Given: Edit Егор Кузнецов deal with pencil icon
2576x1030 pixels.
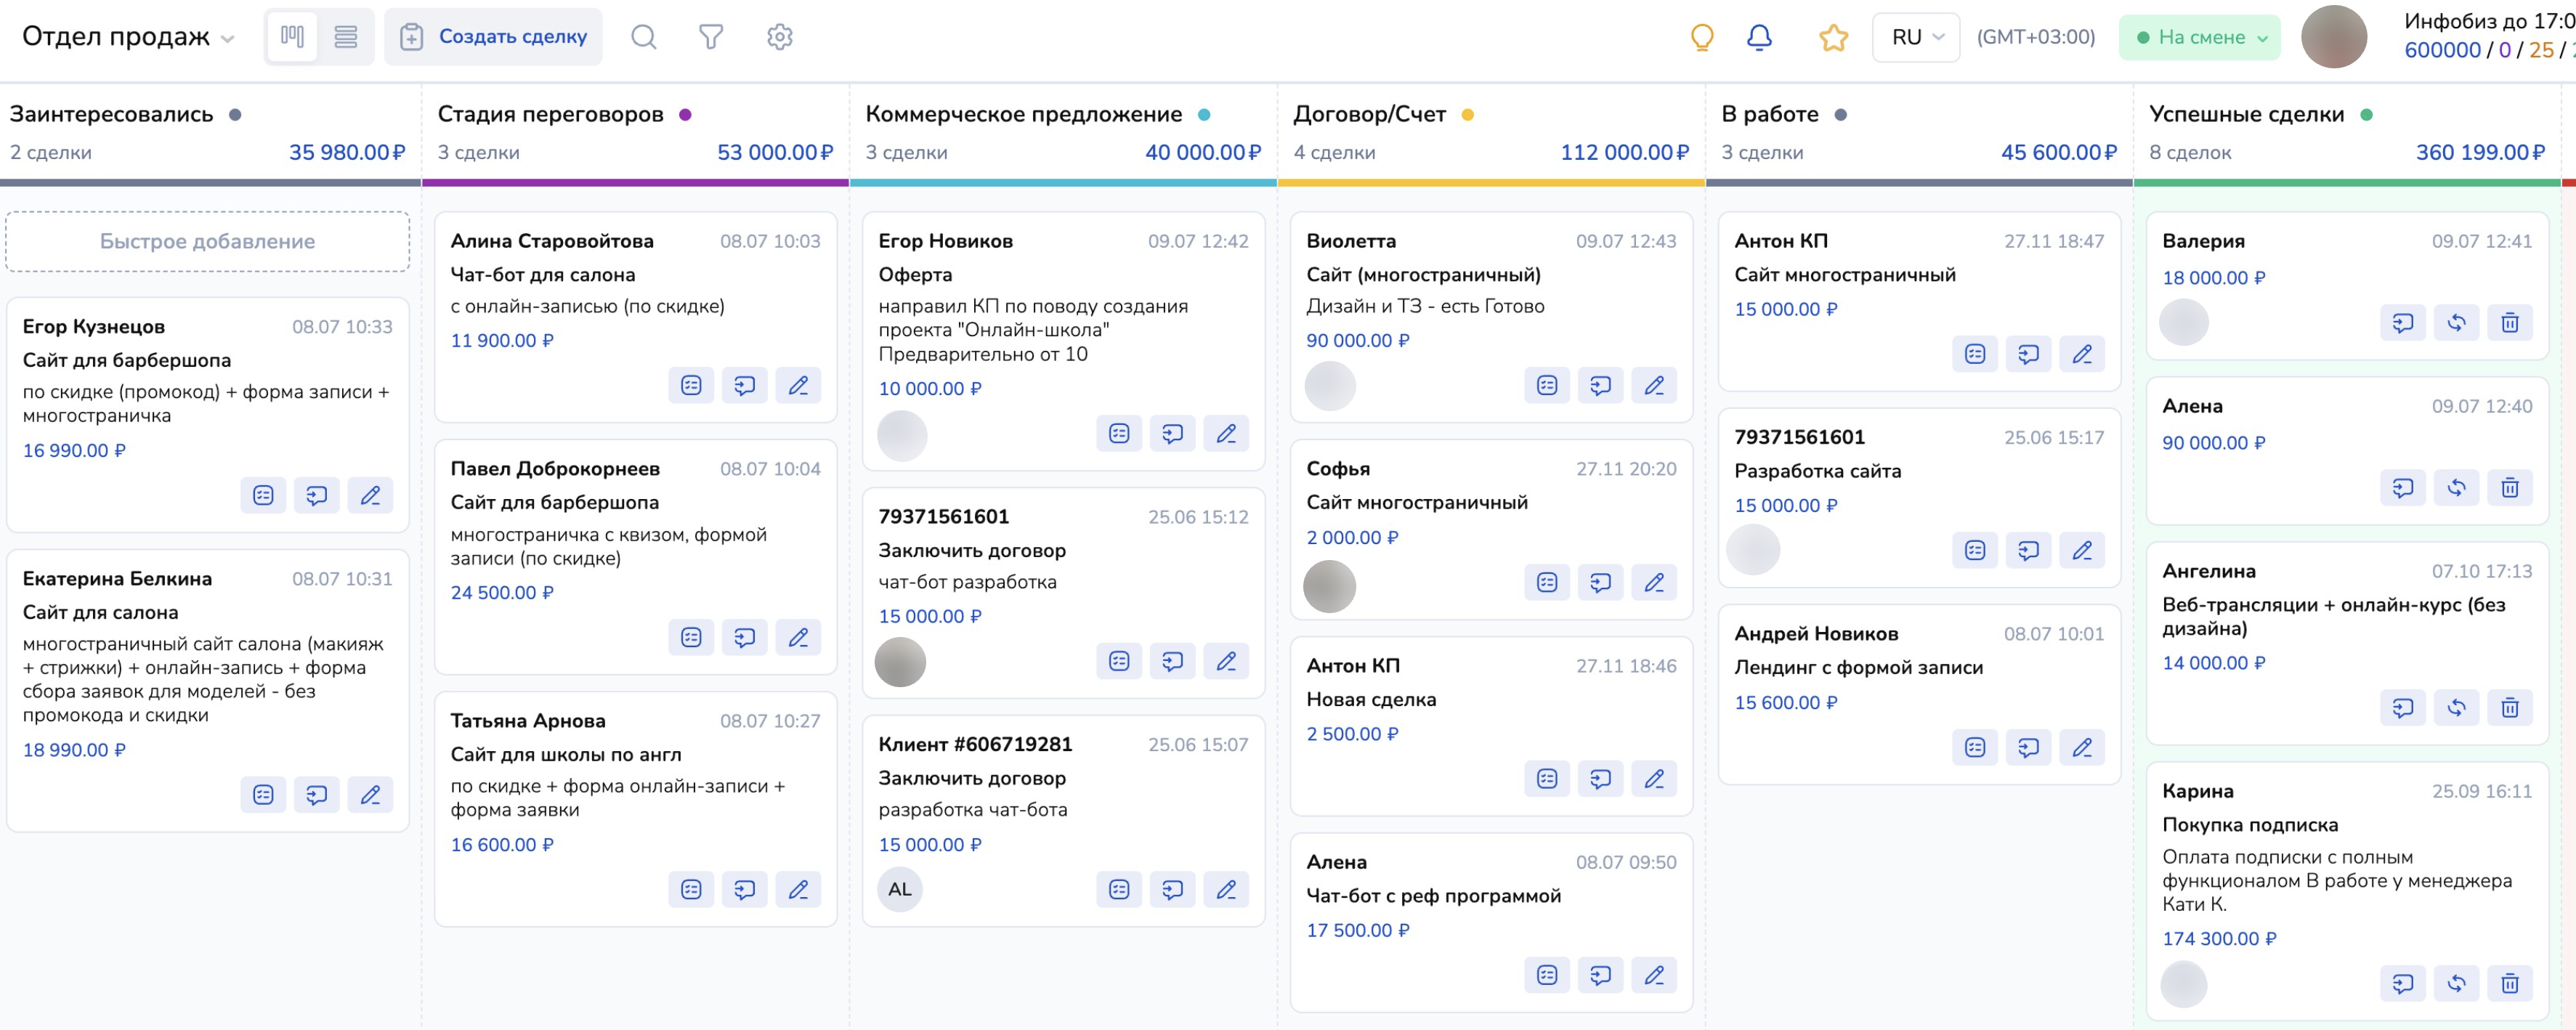Looking at the screenshot, I should click(370, 495).
